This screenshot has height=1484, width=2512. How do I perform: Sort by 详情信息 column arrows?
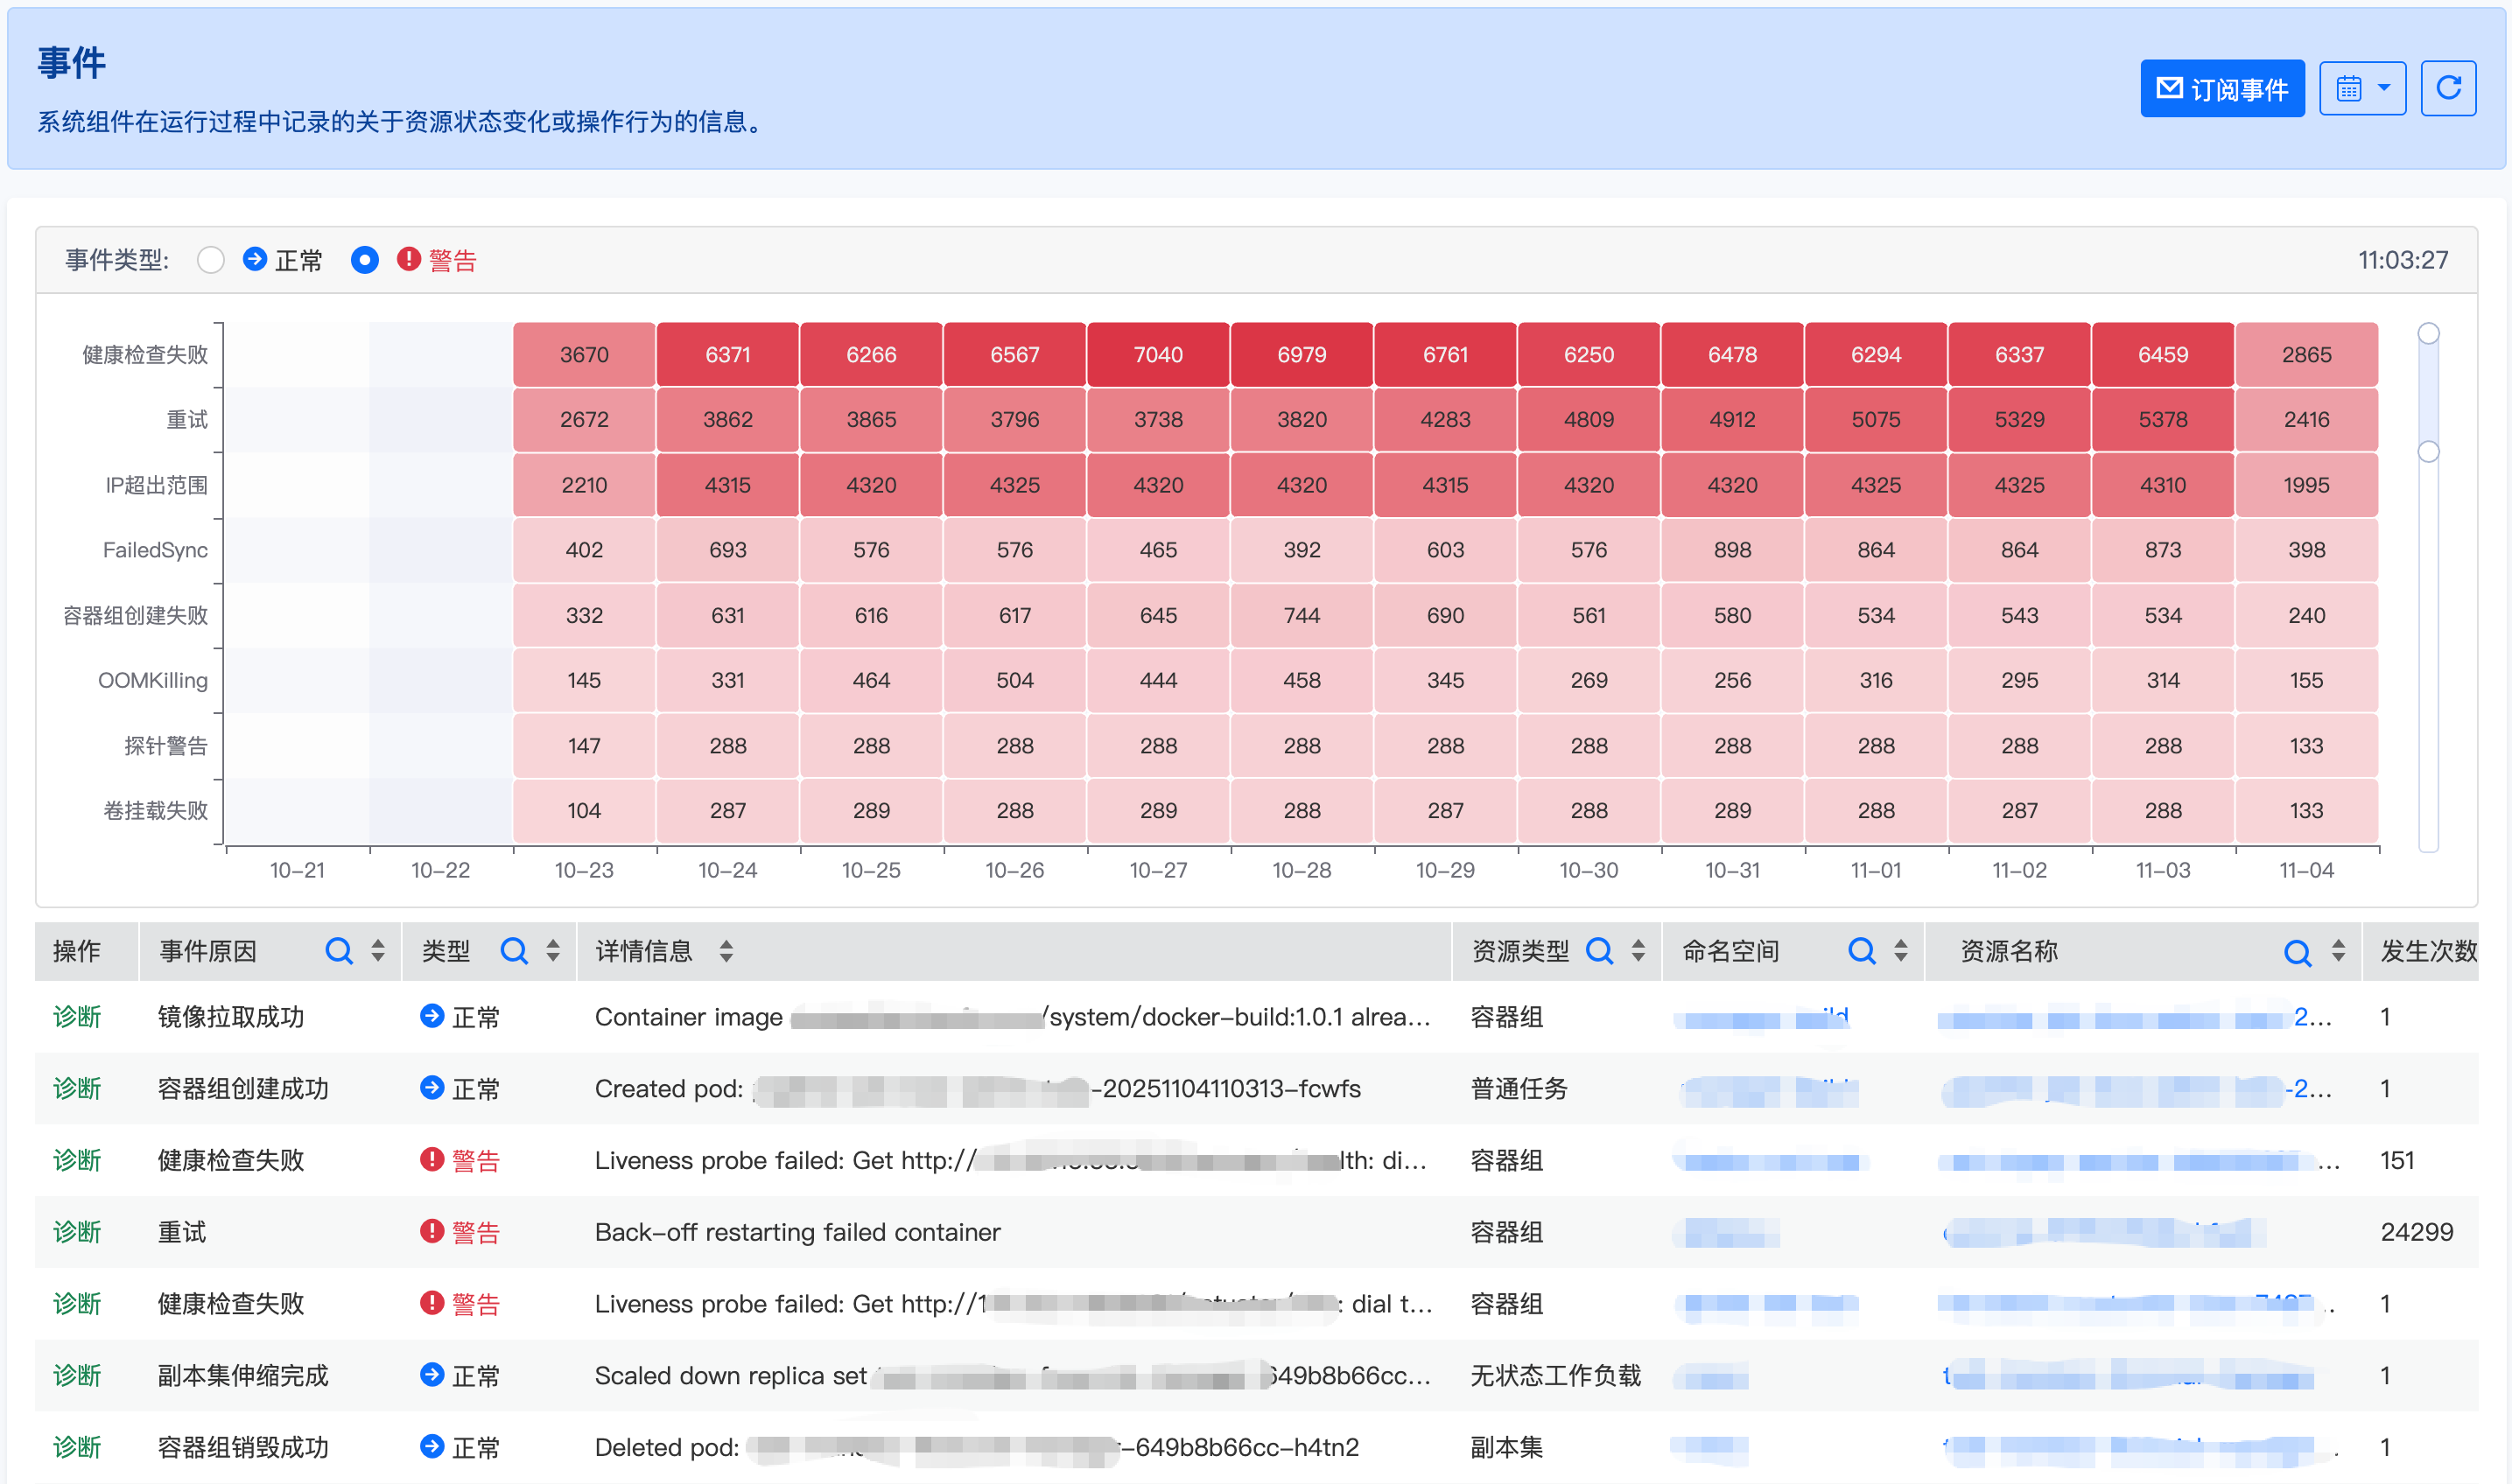726,951
